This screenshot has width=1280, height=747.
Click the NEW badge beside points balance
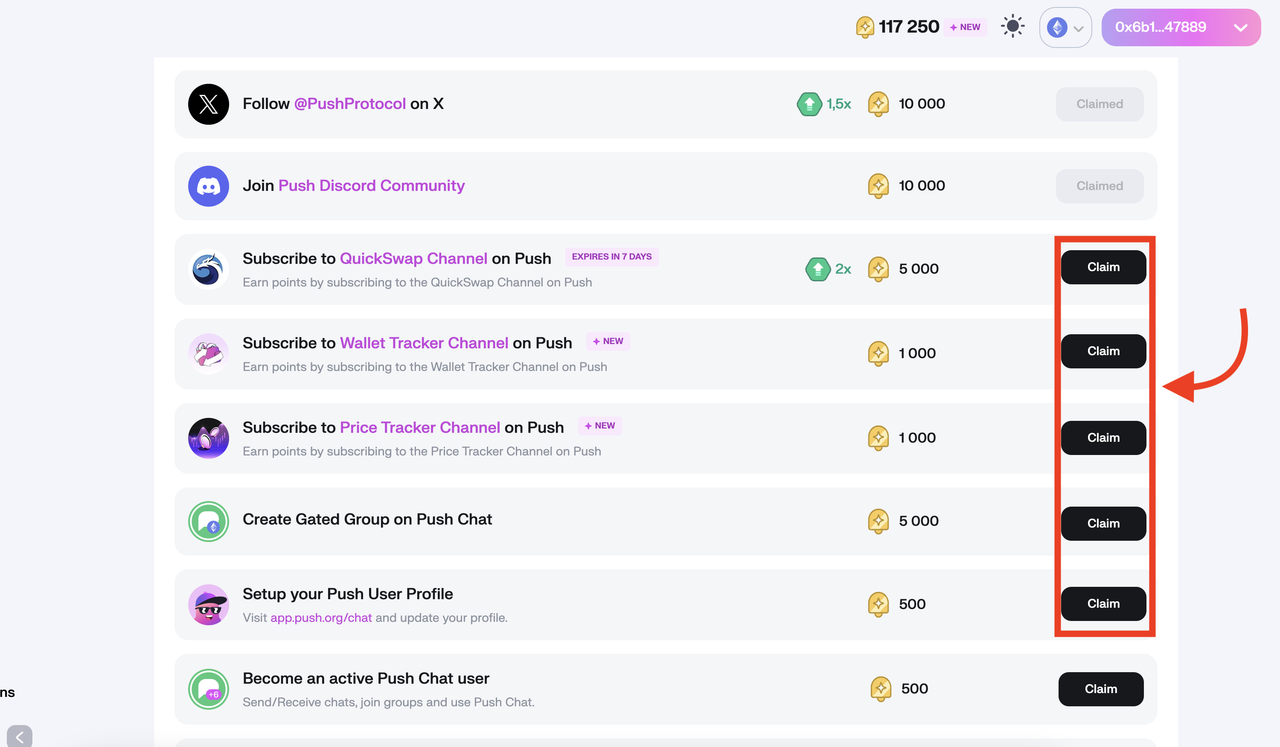pos(965,27)
